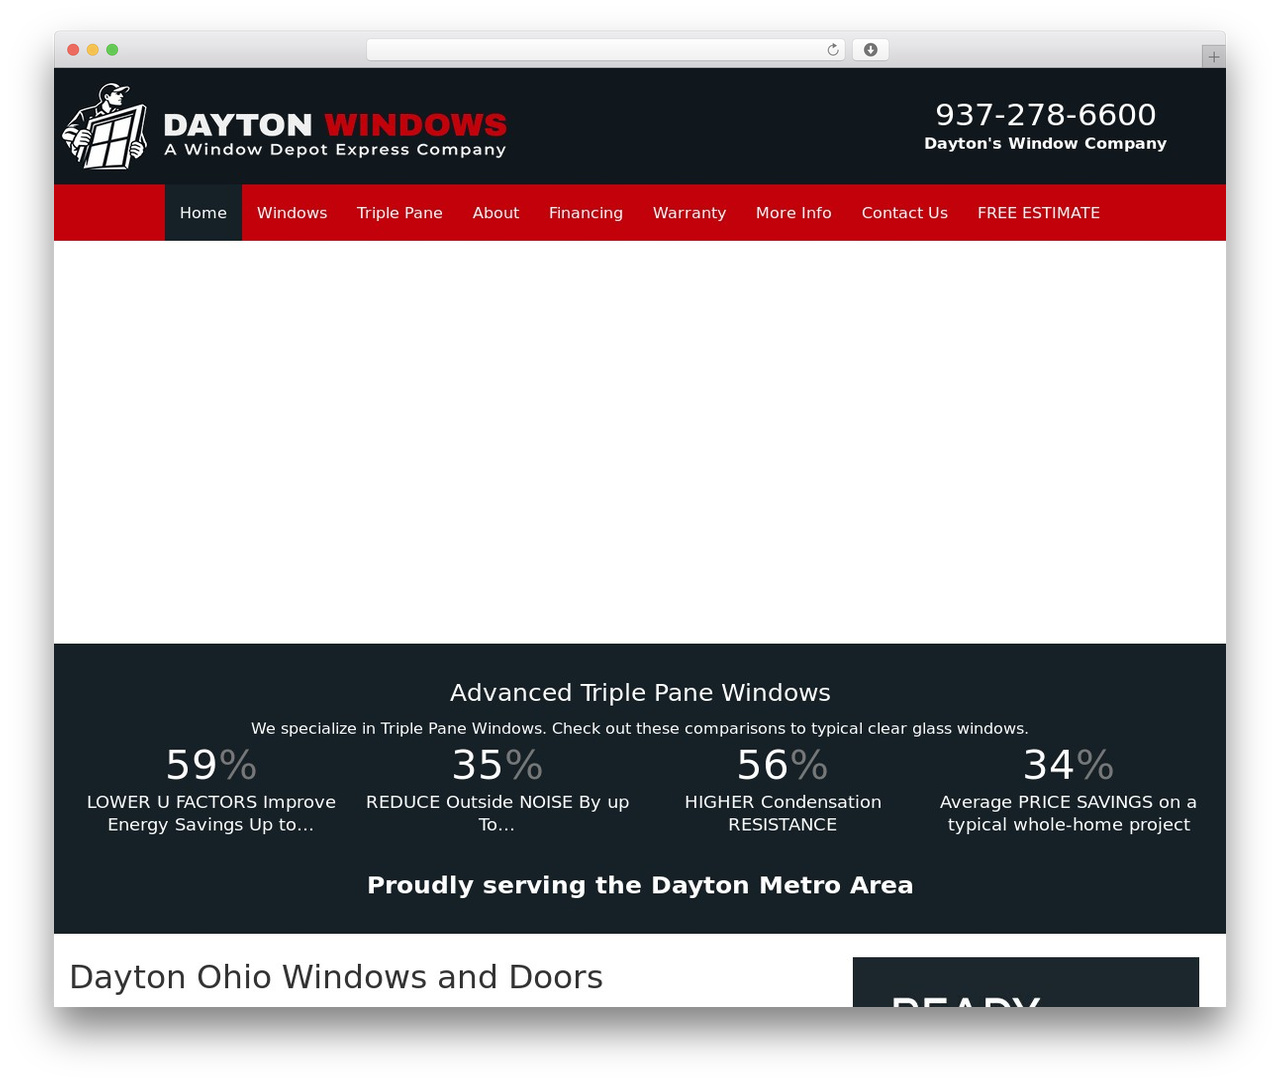Click the browser download arrow icon
Screen dimensions: 1280x1084
871,50
